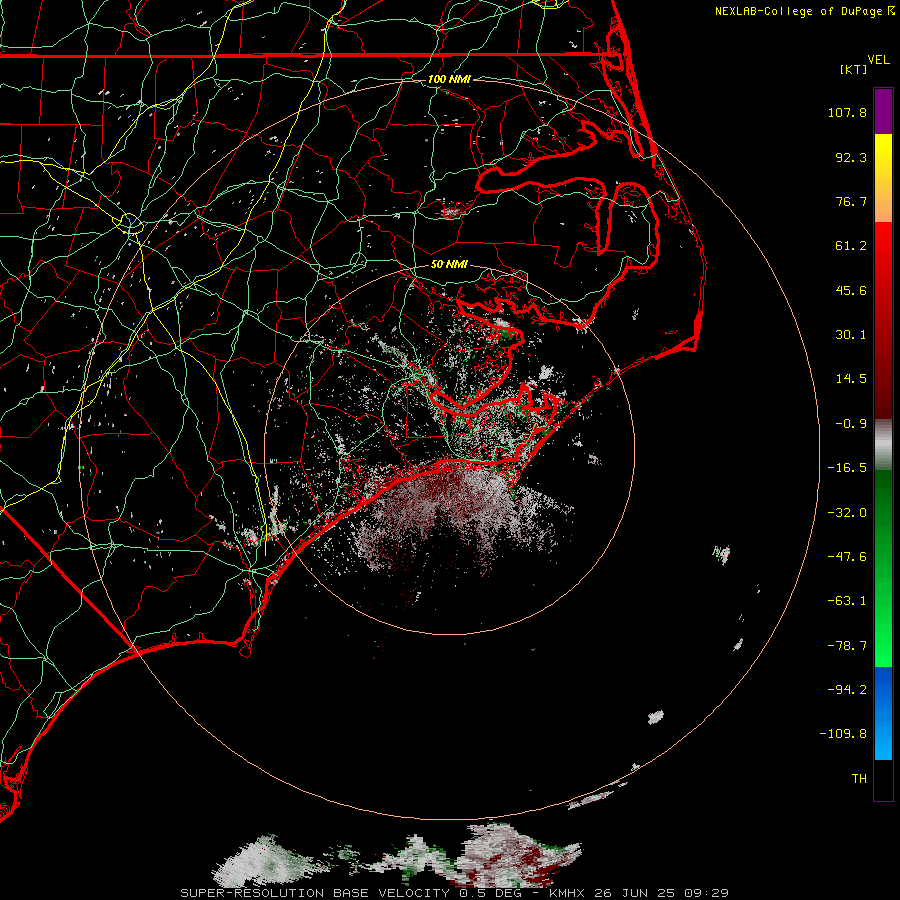
Task: Click the 107.8 legend value
Action: [847, 112]
